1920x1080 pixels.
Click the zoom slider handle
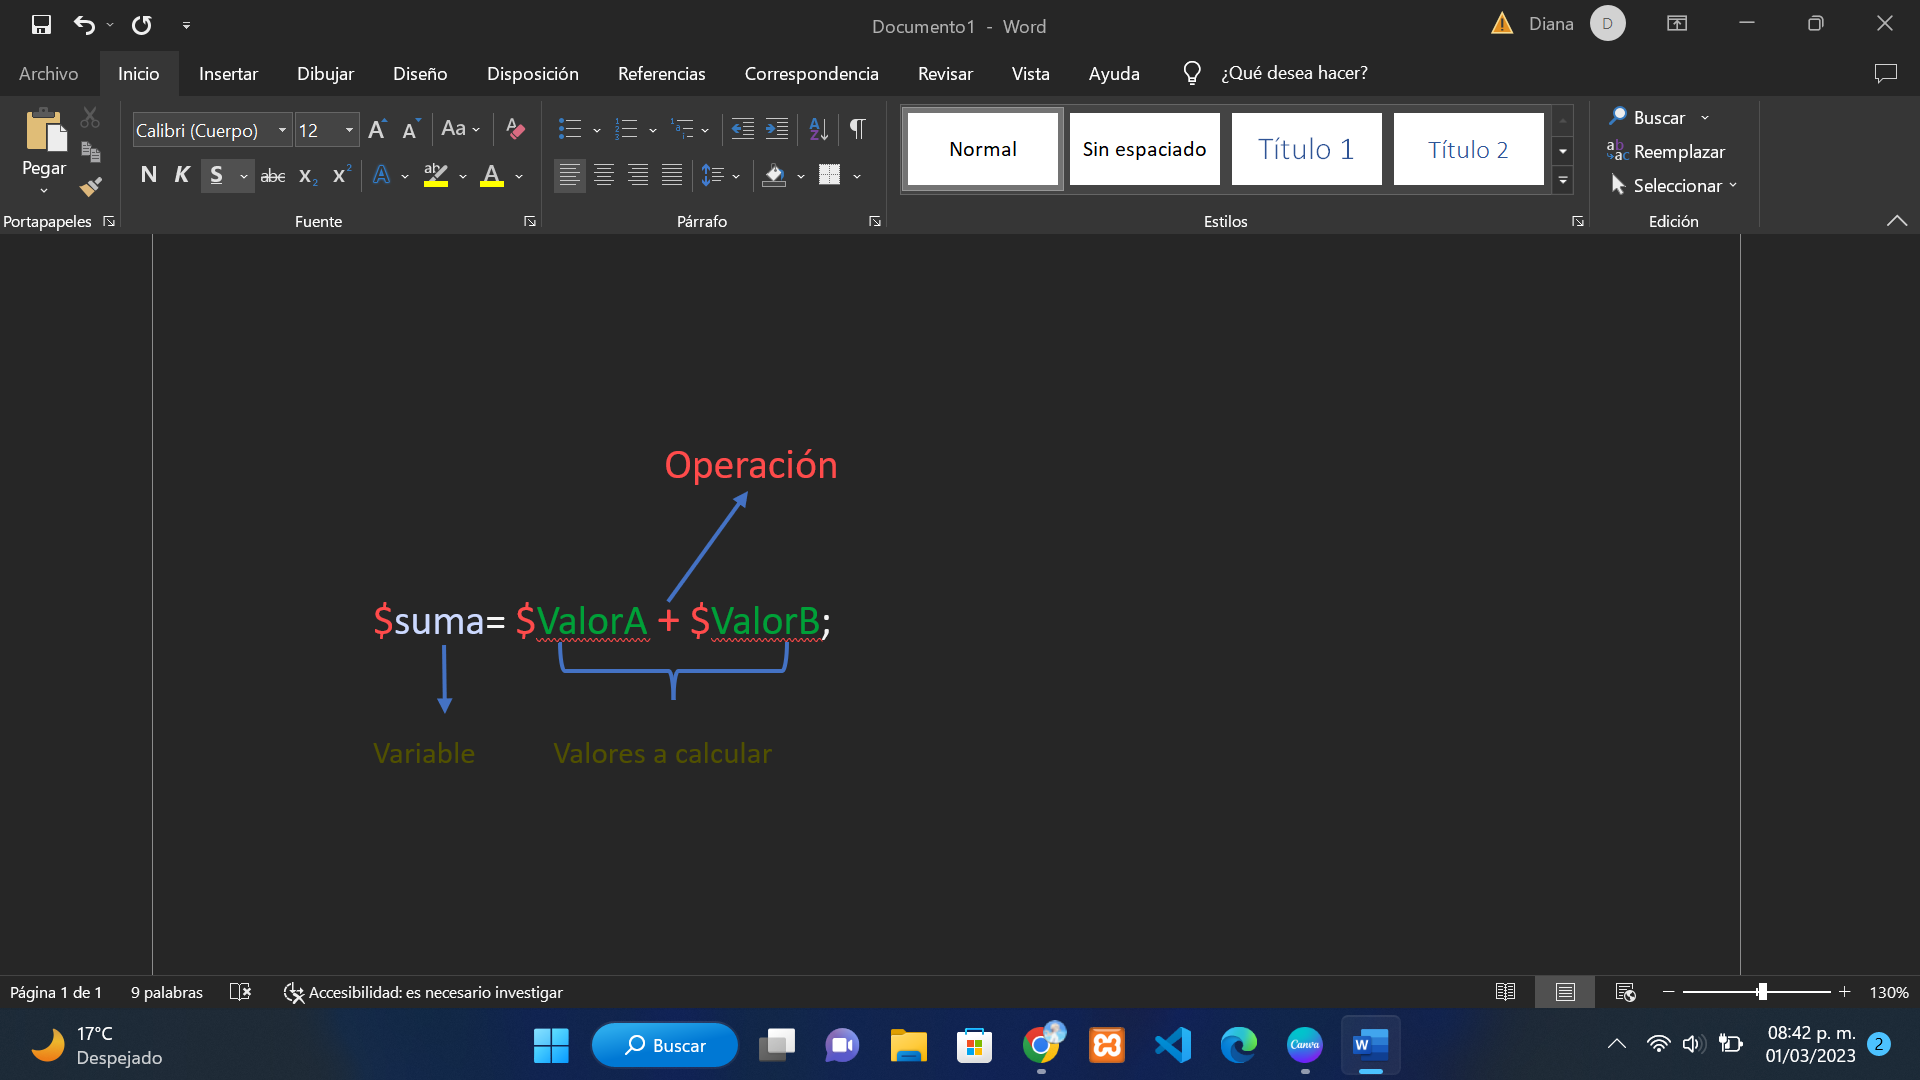pos(1762,992)
